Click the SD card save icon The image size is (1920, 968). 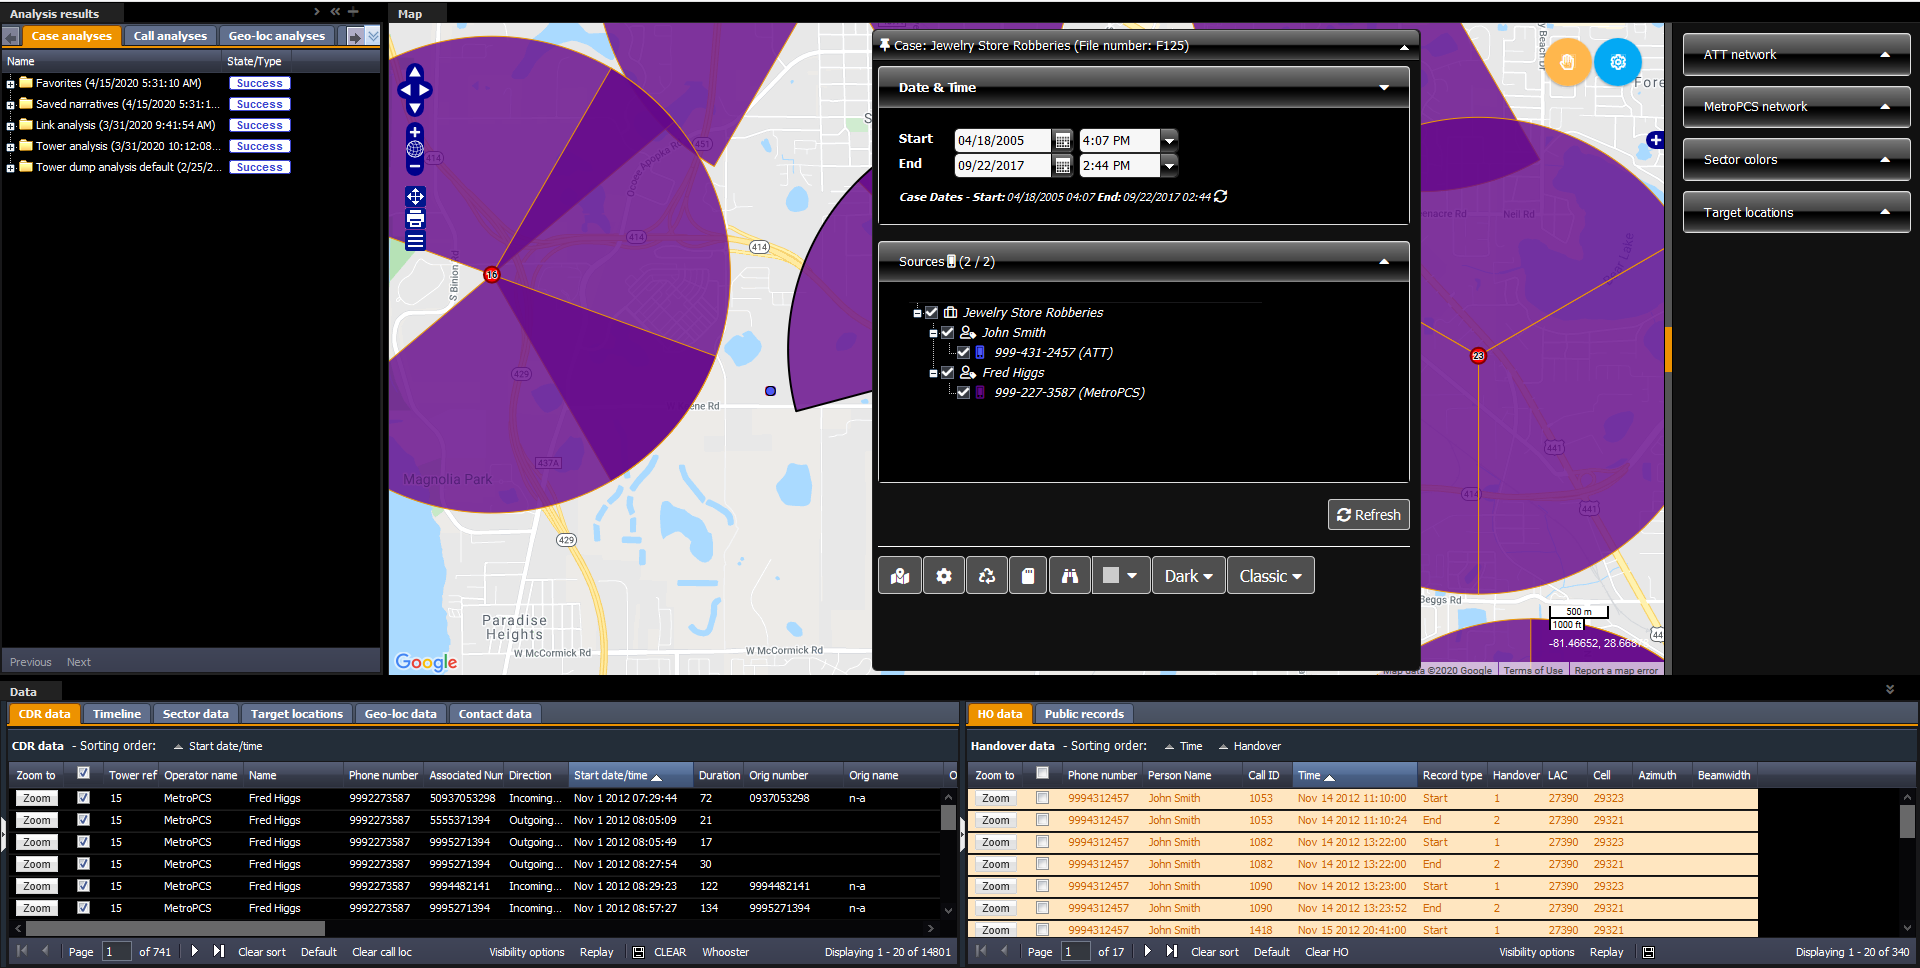(1027, 576)
